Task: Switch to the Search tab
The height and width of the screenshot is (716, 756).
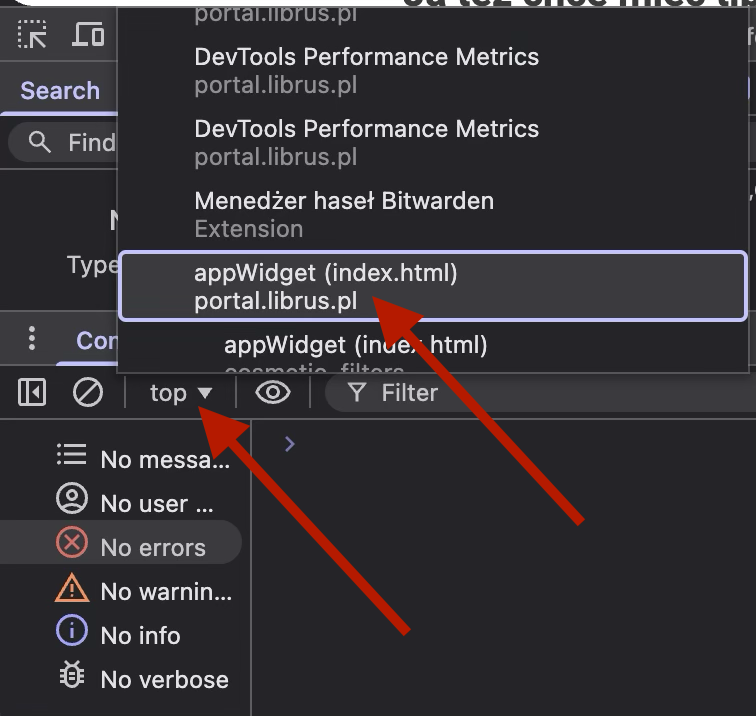Action: pos(60,91)
